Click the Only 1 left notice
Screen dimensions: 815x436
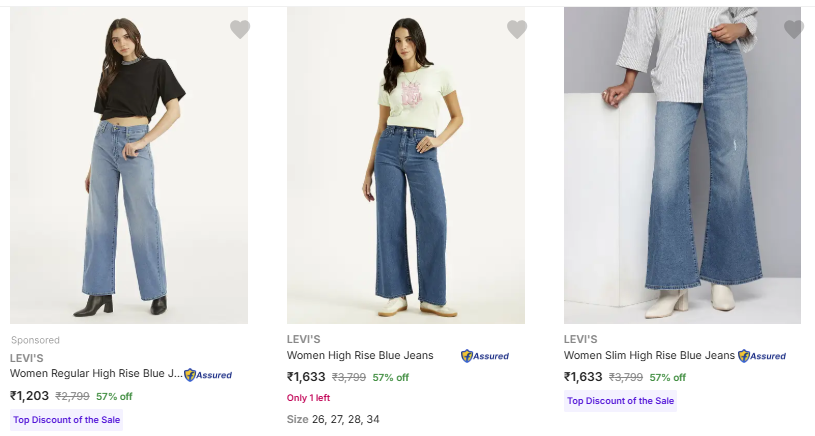(311, 398)
